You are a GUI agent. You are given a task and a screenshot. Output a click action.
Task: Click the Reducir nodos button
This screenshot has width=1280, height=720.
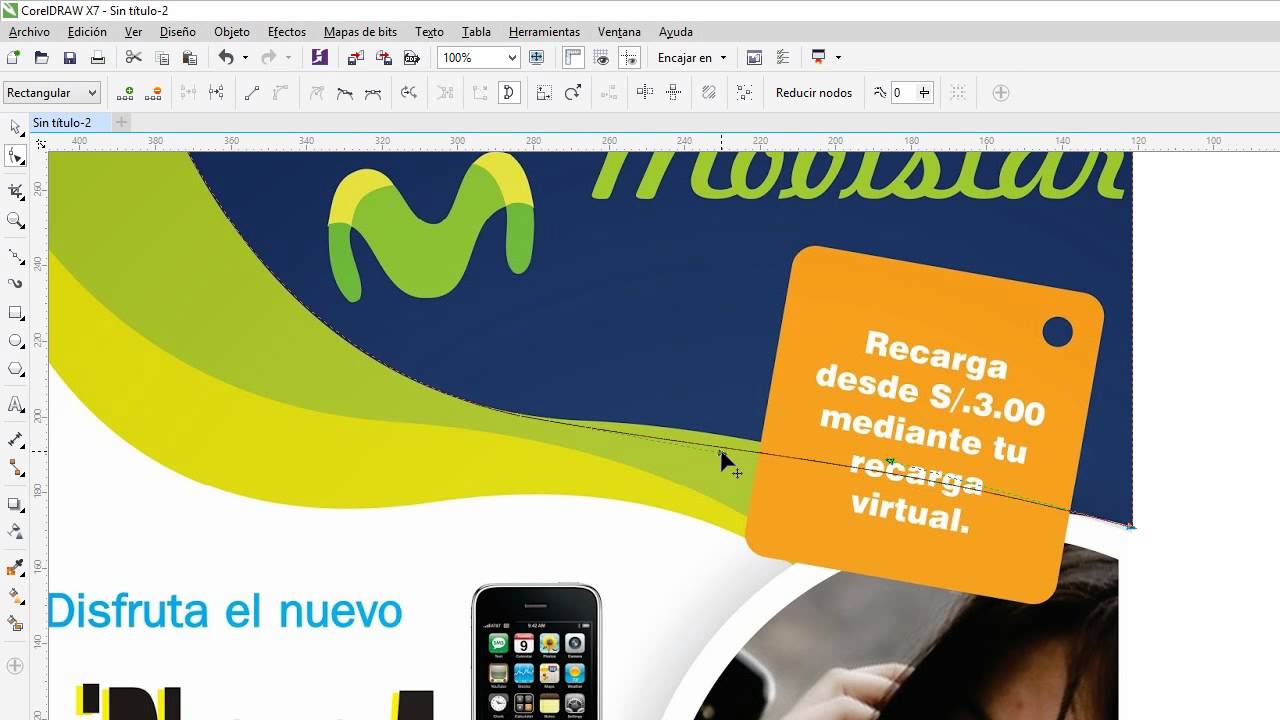click(x=814, y=93)
